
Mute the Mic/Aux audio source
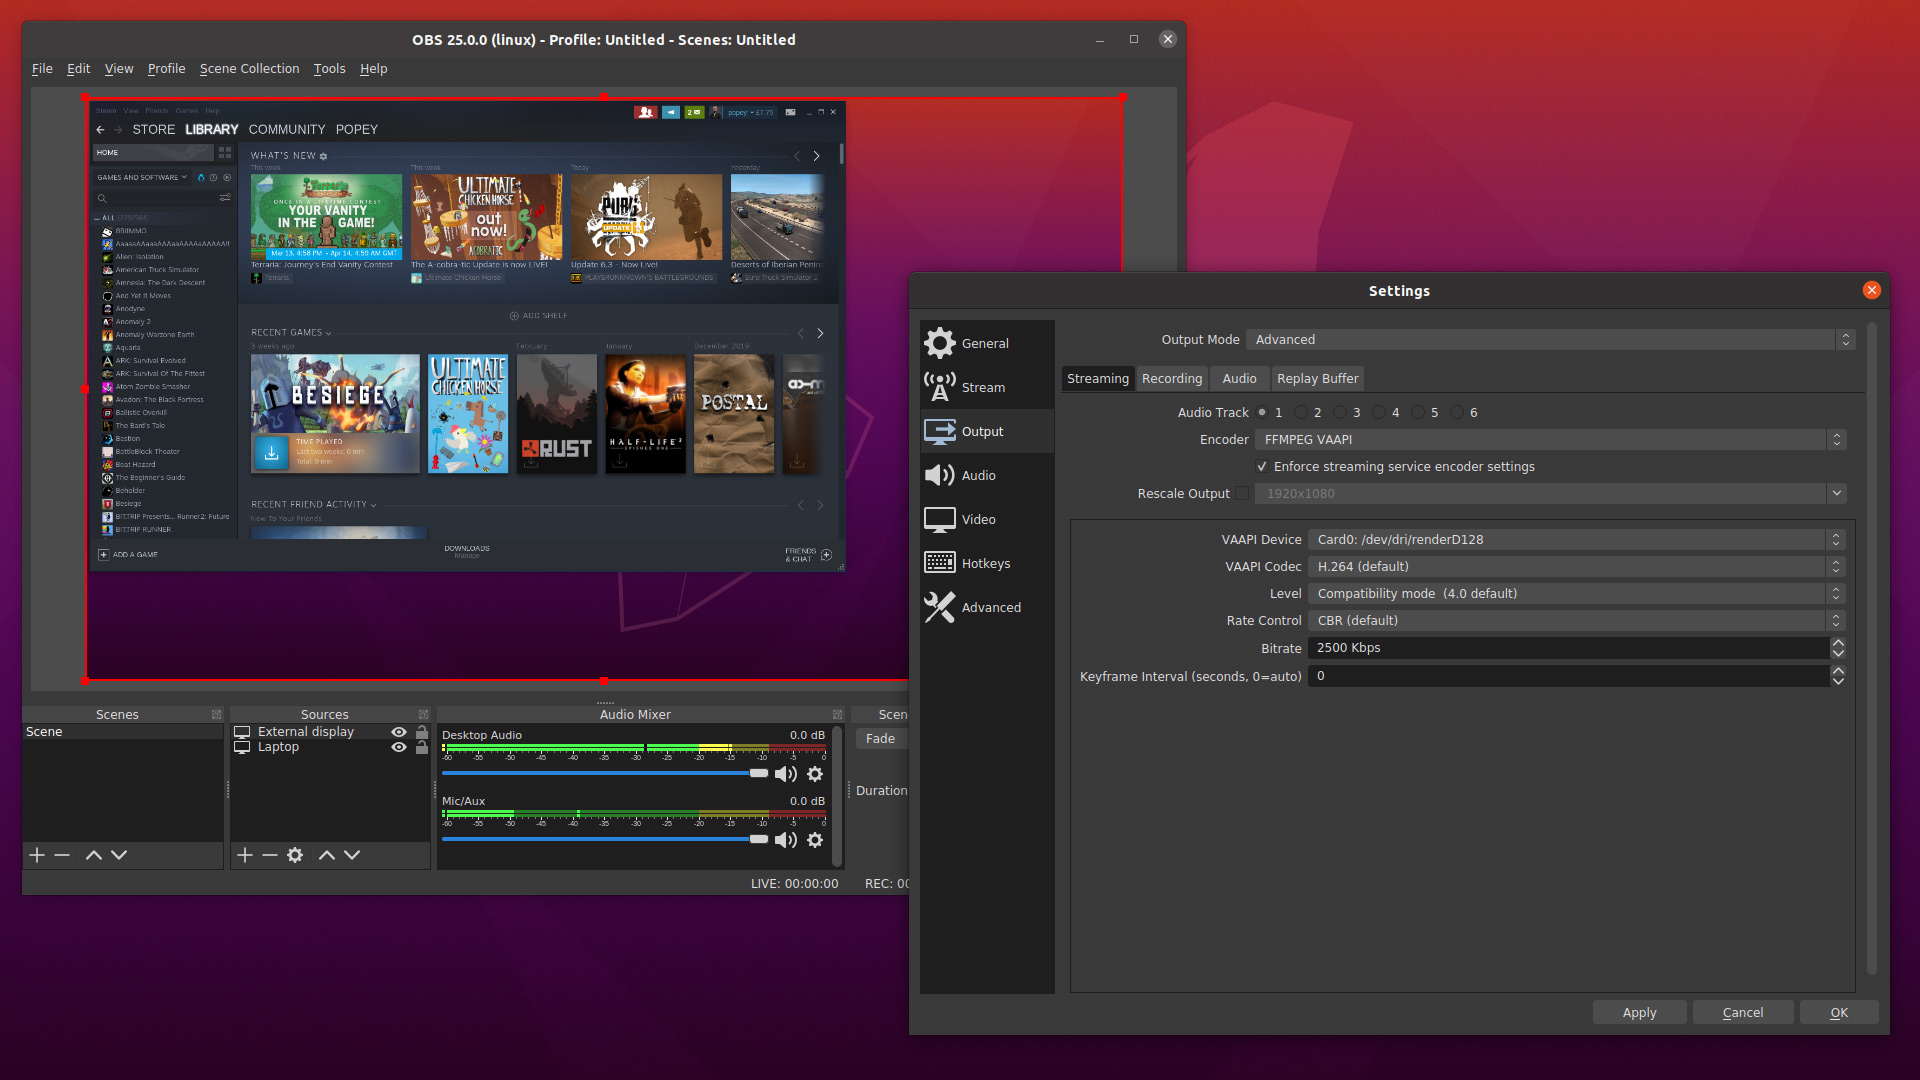(x=787, y=839)
